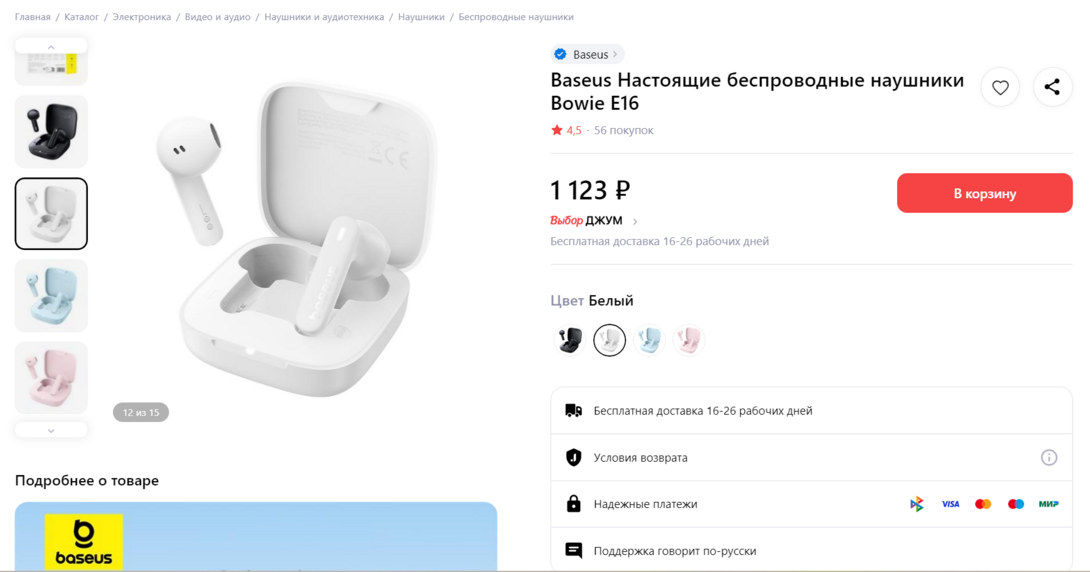Select the white color variant
Viewport: 1090px width, 572px height.
coord(609,340)
